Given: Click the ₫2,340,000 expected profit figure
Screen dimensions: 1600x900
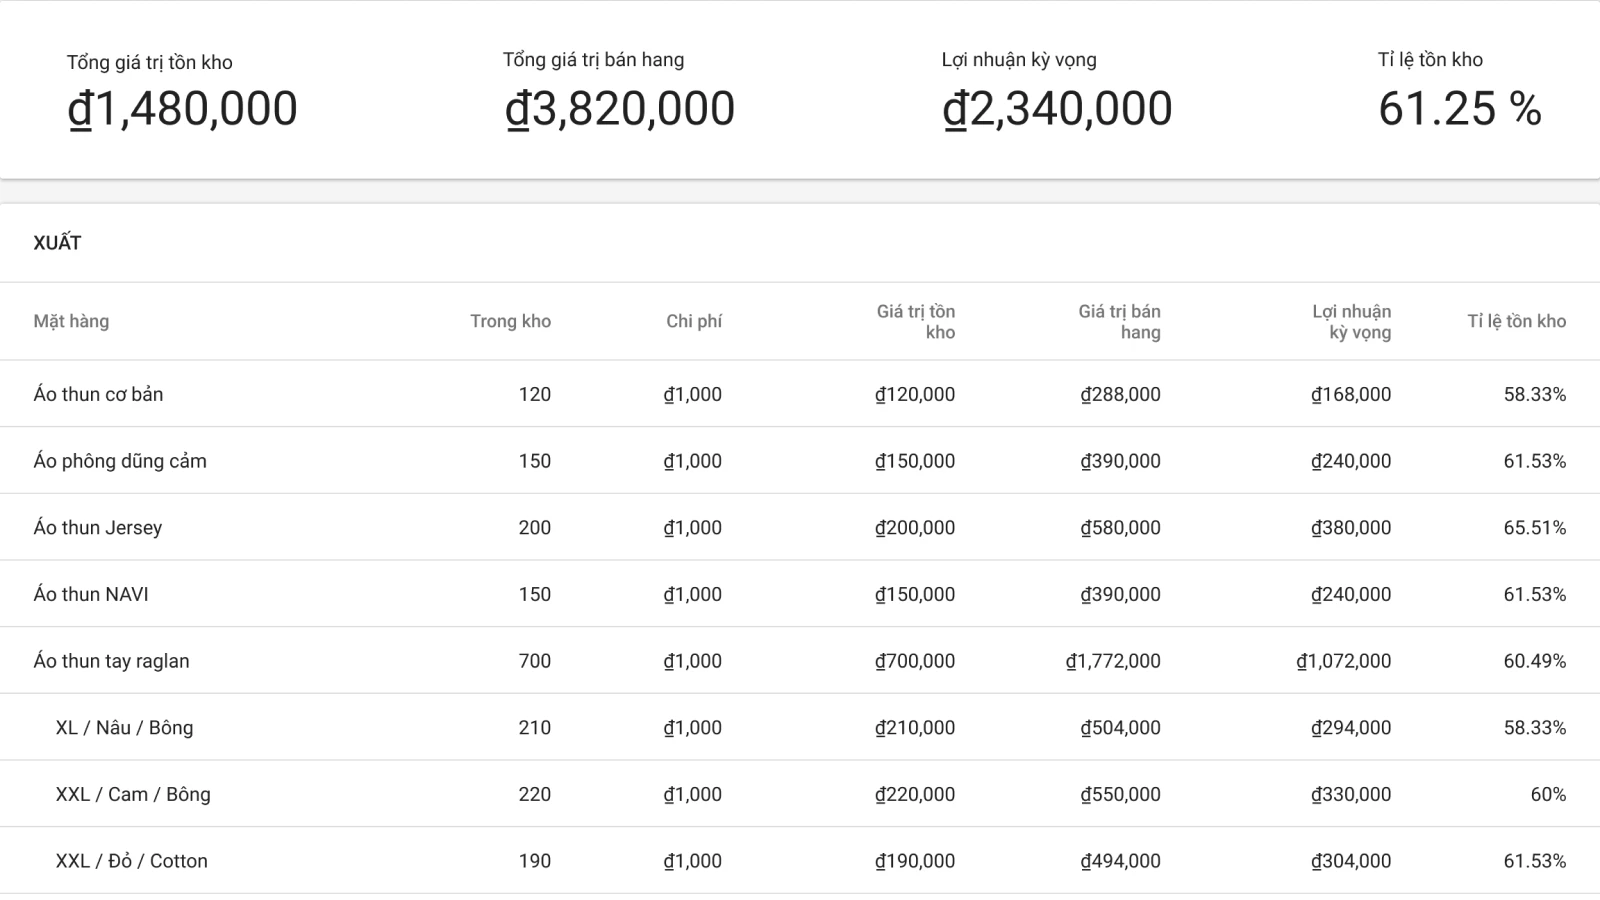Looking at the screenshot, I should tap(1057, 109).
